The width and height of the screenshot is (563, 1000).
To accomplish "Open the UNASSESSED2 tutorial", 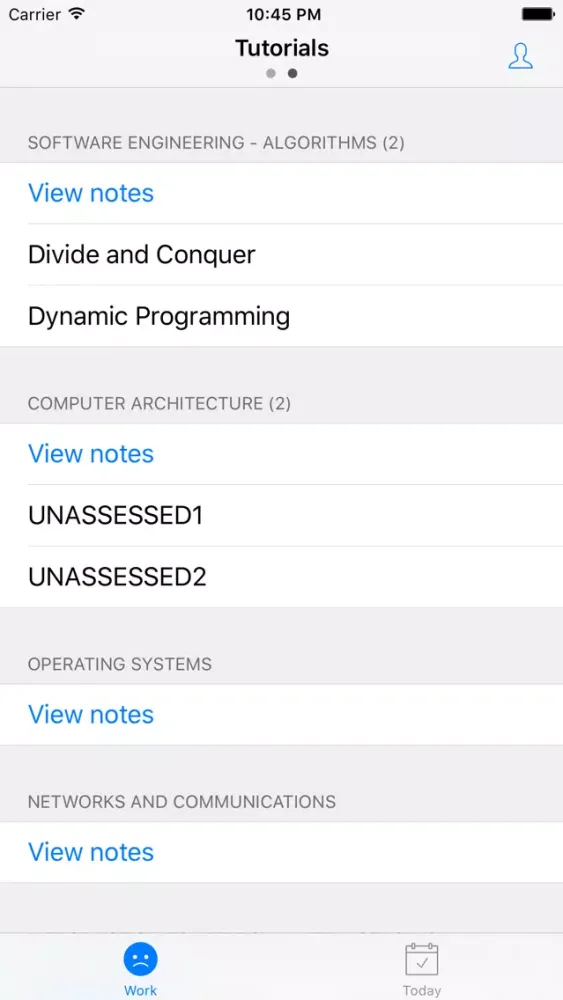I will point(281,577).
